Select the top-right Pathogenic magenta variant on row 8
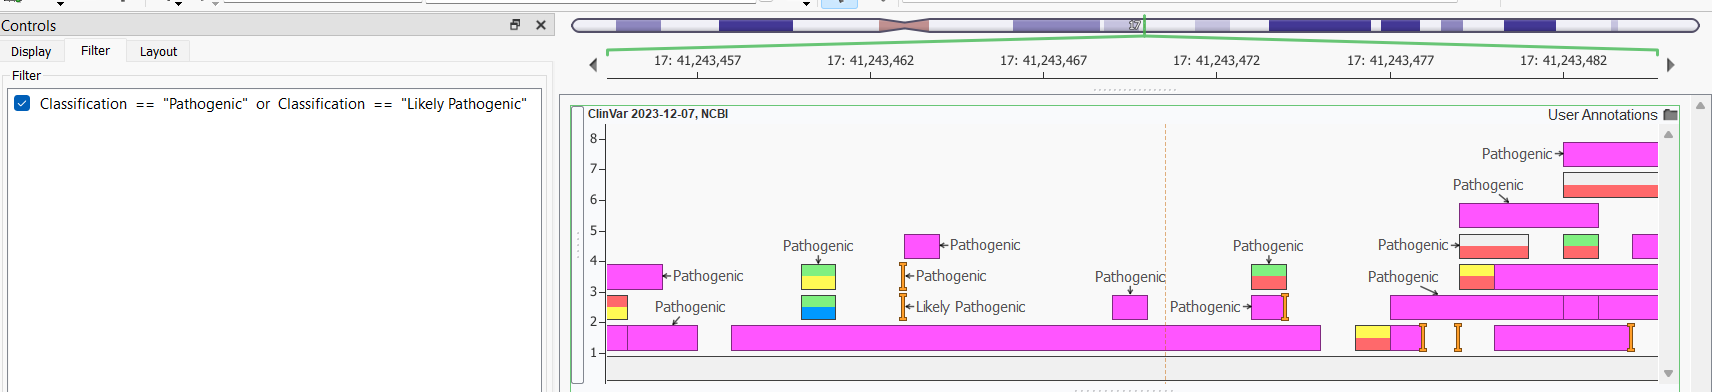This screenshot has width=1712, height=392. tap(1610, 154)
